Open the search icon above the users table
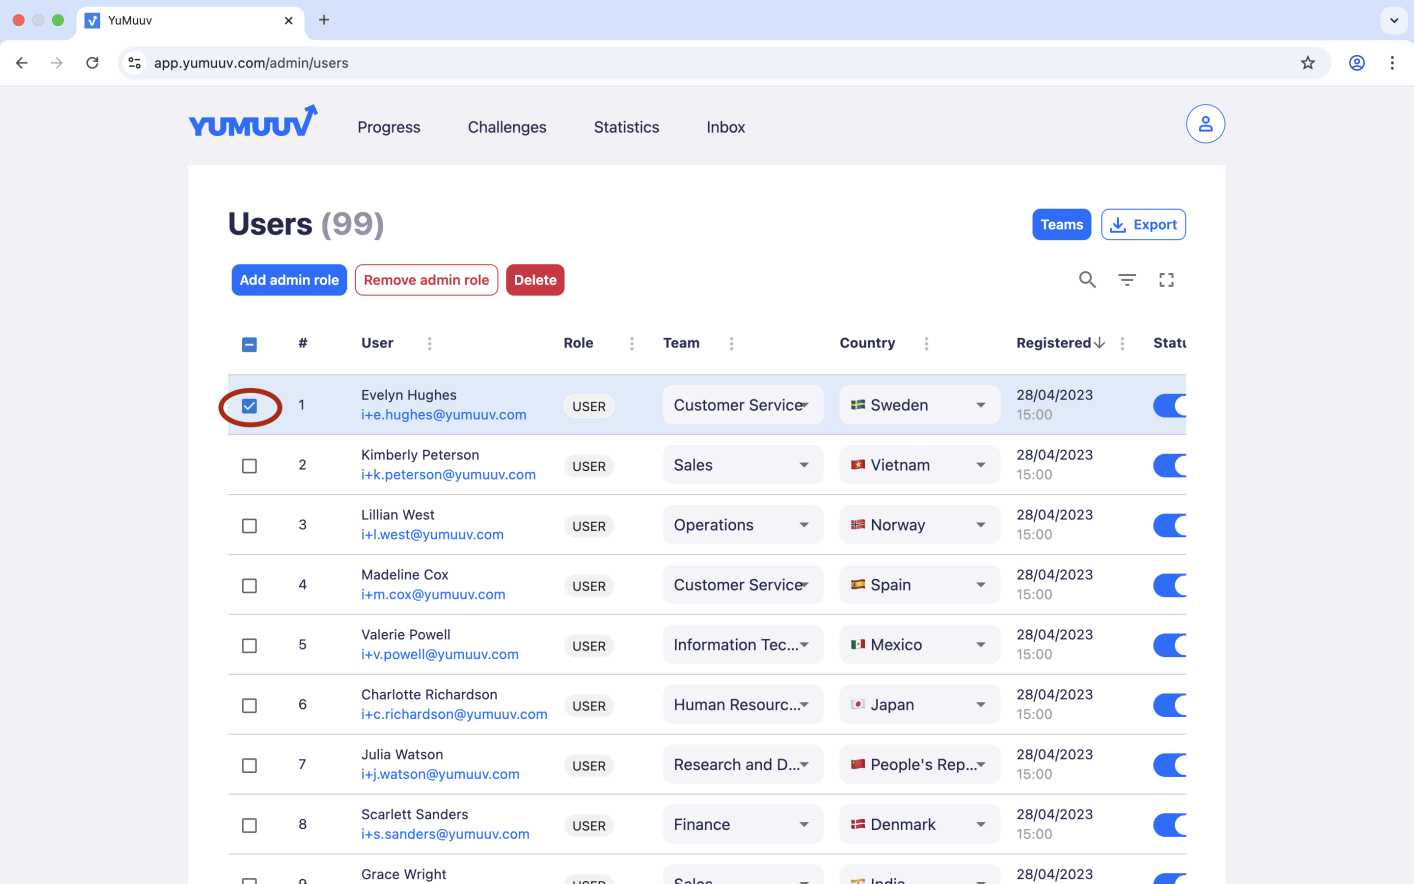1414x884 pixels. click(1087, 280)
